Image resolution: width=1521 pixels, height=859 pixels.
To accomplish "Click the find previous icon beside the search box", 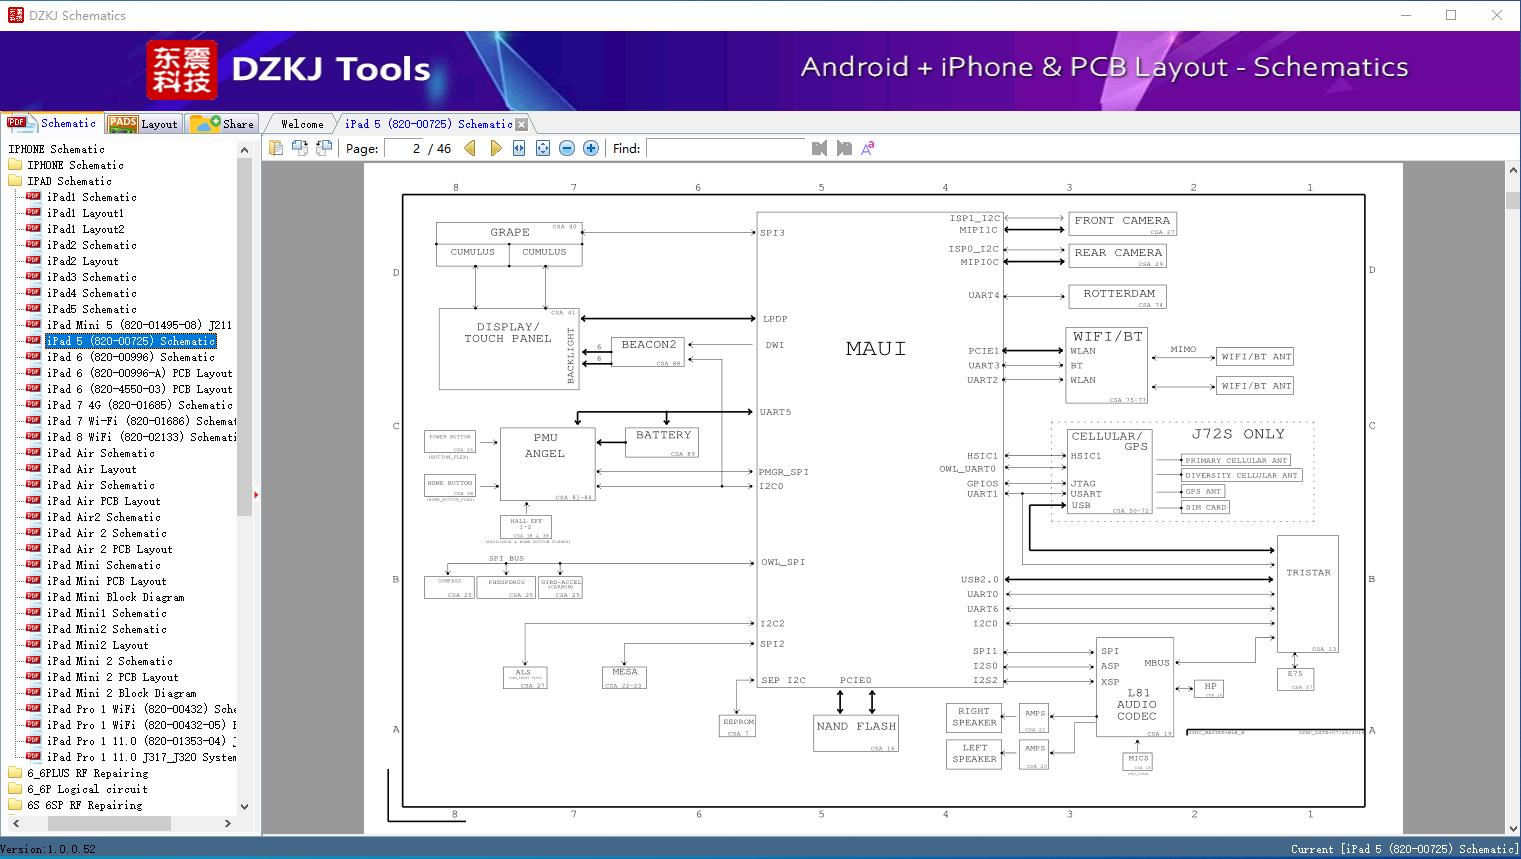I will pyautogui.click(x=819, y=147).
